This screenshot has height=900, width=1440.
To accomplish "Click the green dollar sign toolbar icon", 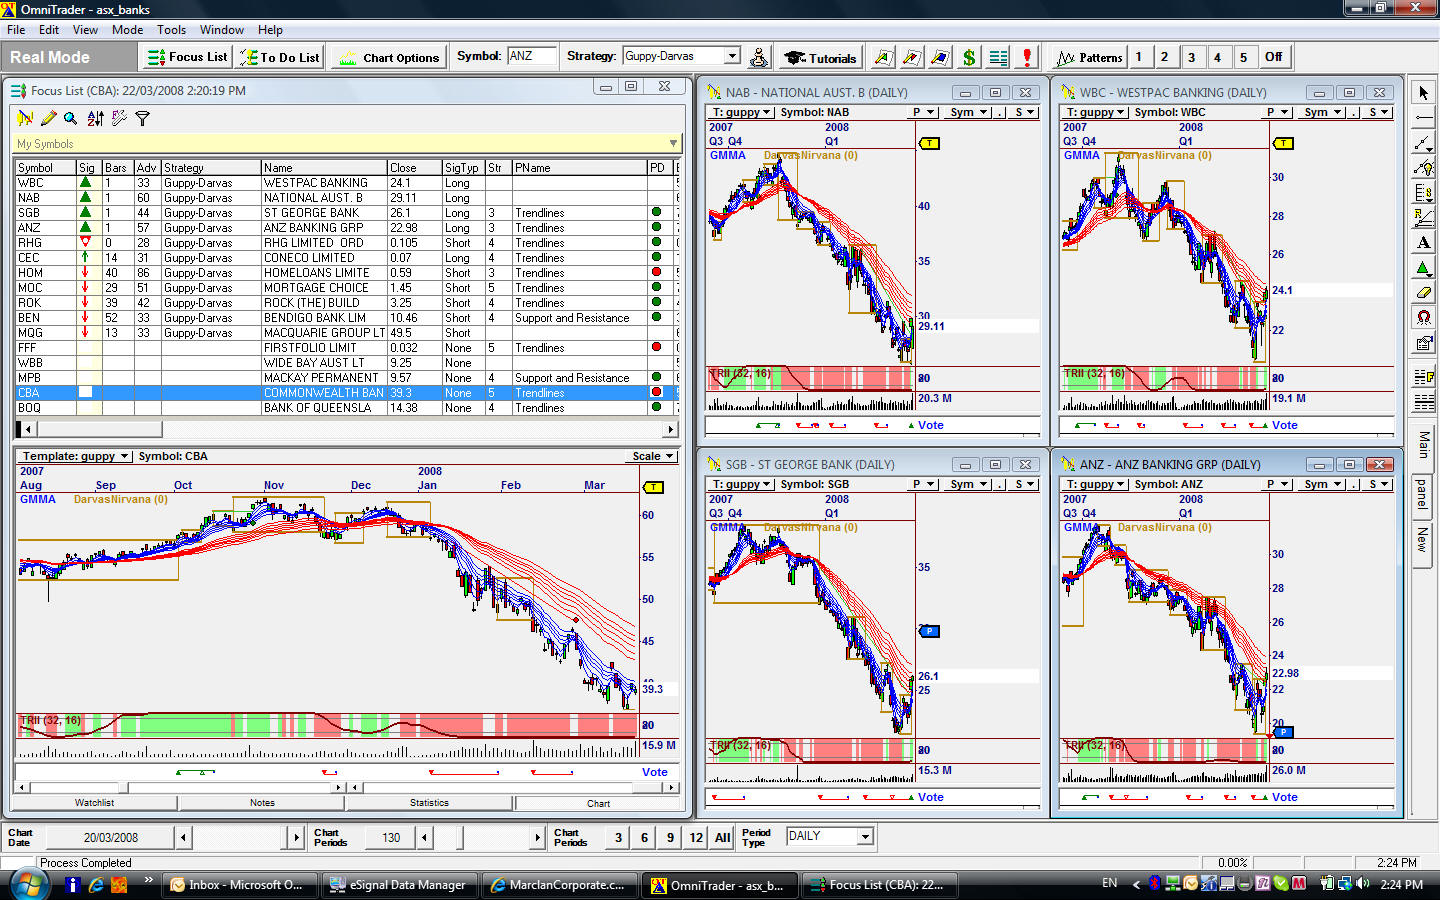I will [x=968, y=57].
